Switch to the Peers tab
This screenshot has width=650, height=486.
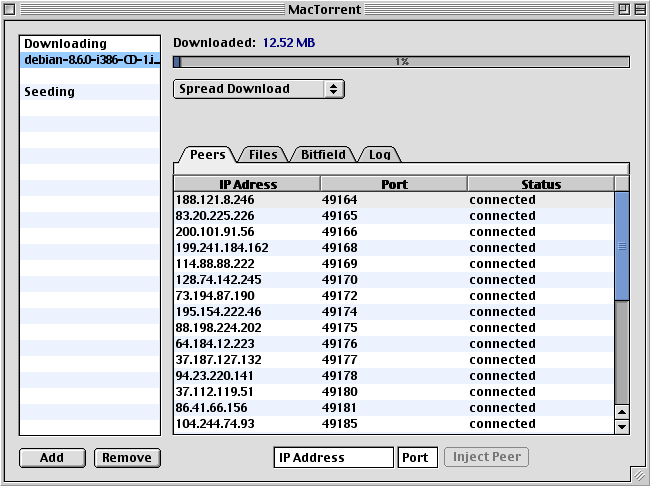[208, 155]
